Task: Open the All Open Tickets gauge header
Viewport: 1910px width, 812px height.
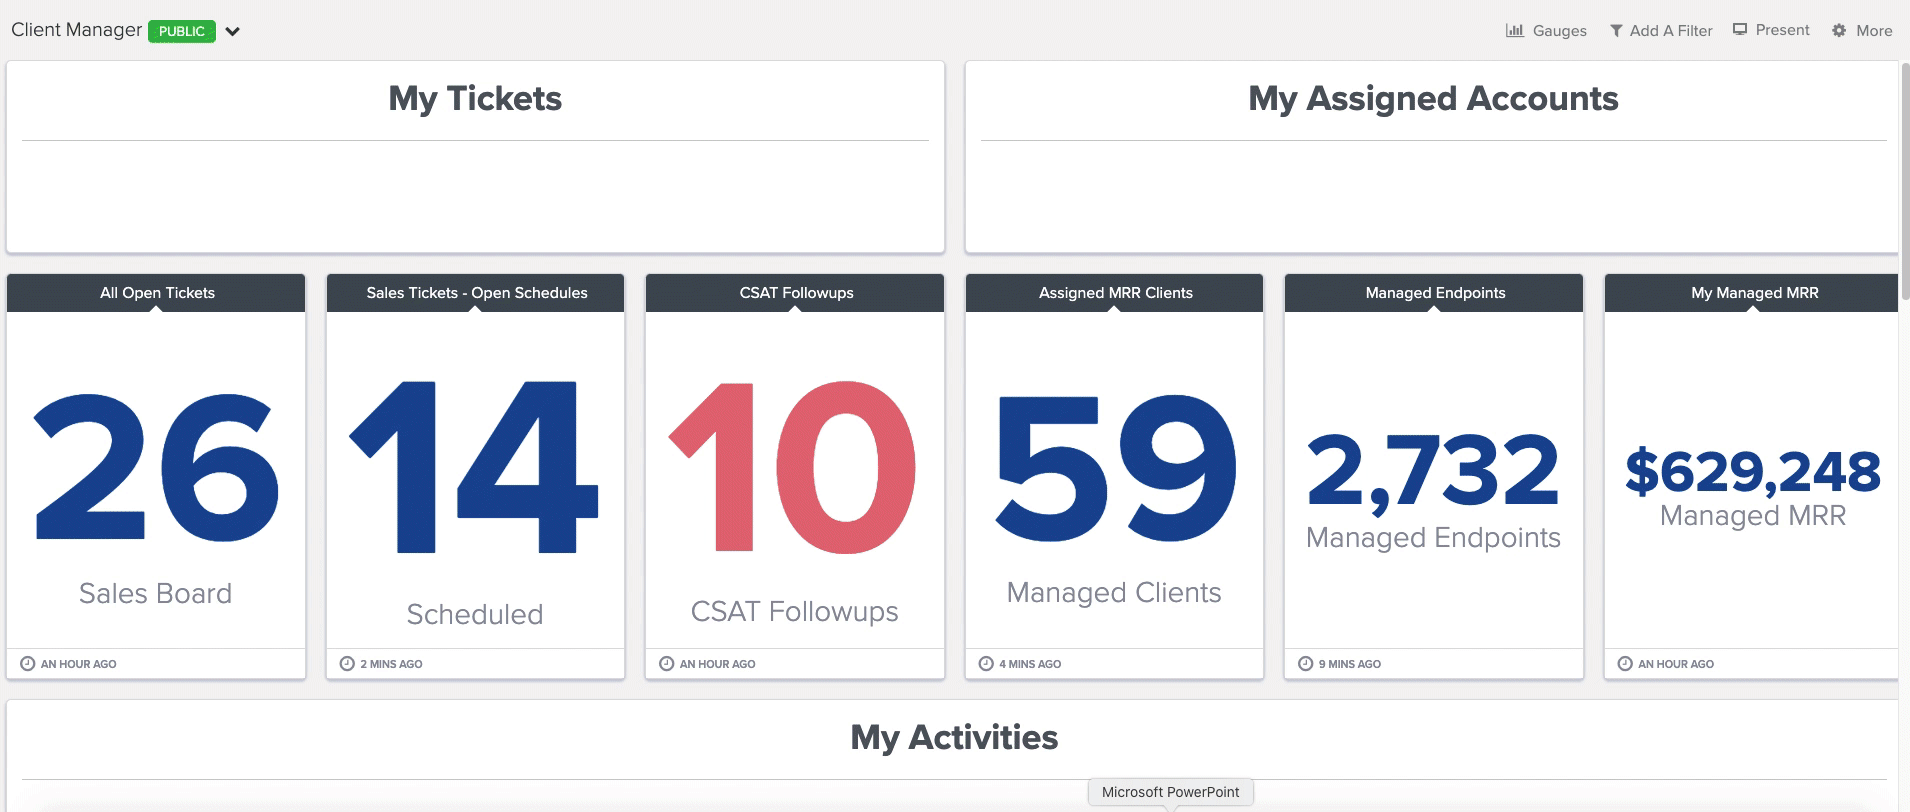Action: [x=156, y=293]
